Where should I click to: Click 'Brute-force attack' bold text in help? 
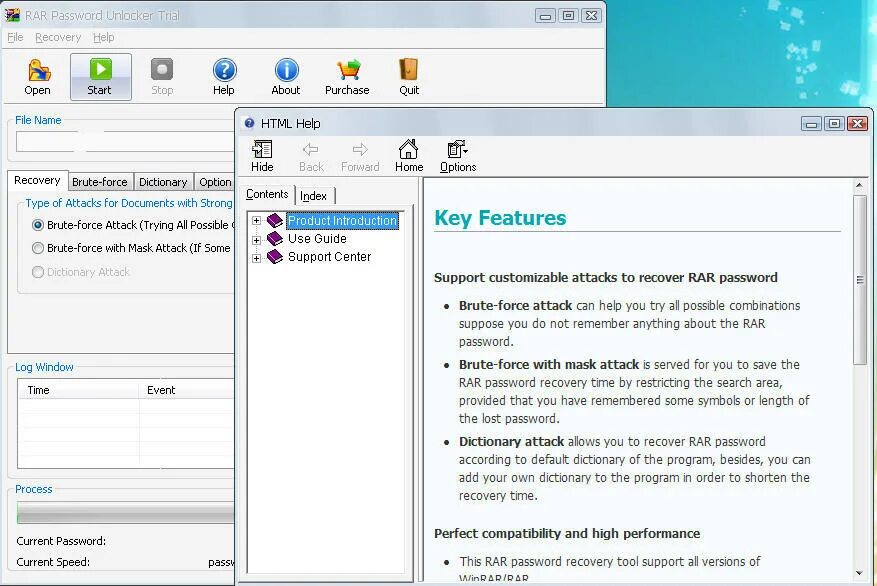[x=515, y=305]
